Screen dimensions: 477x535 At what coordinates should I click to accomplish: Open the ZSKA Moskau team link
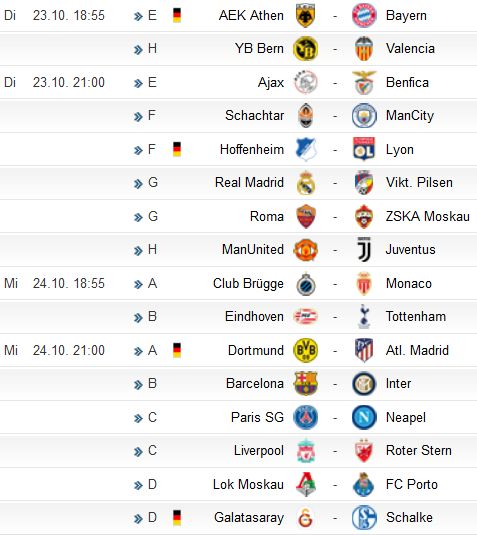tap(428, 216)
